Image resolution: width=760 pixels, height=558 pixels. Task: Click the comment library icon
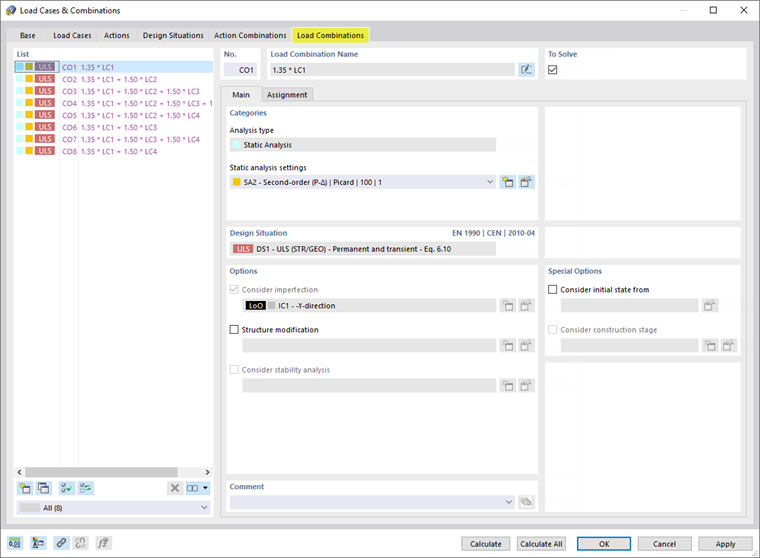pyautogui.click(x=526, y=502)
